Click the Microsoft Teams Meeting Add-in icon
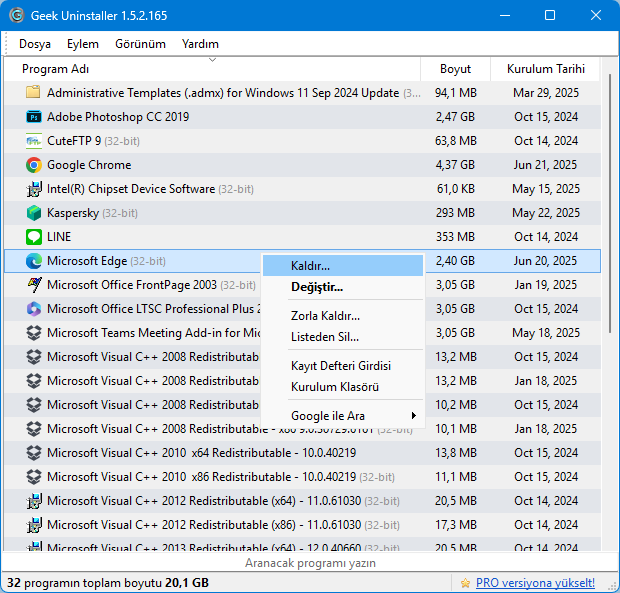Viewport: 620px width, 593px height. (34, 333)
